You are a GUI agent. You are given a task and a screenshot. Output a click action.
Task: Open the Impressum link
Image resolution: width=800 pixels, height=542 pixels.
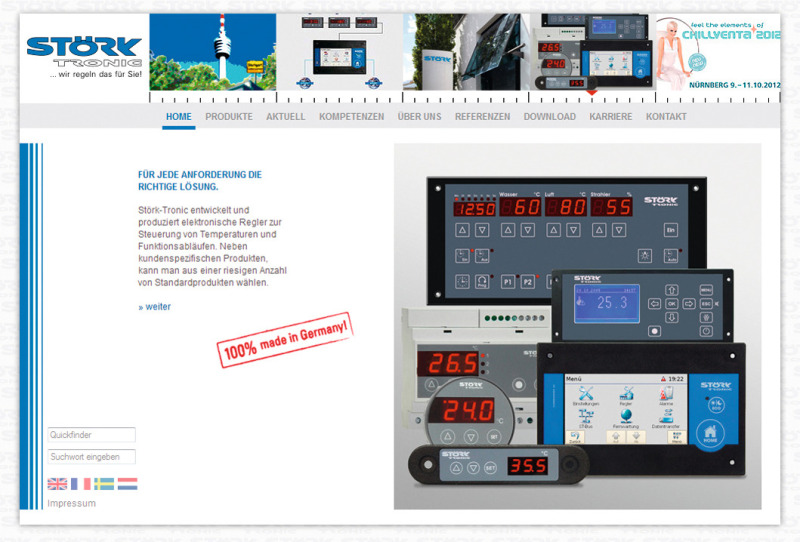click(x=71, y=503)
